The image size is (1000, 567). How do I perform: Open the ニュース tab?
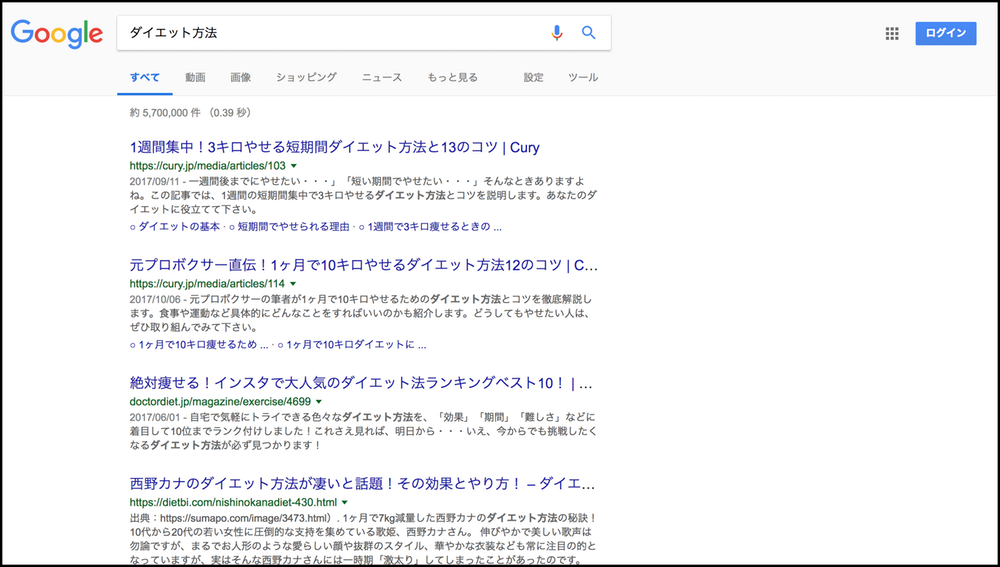382,77
